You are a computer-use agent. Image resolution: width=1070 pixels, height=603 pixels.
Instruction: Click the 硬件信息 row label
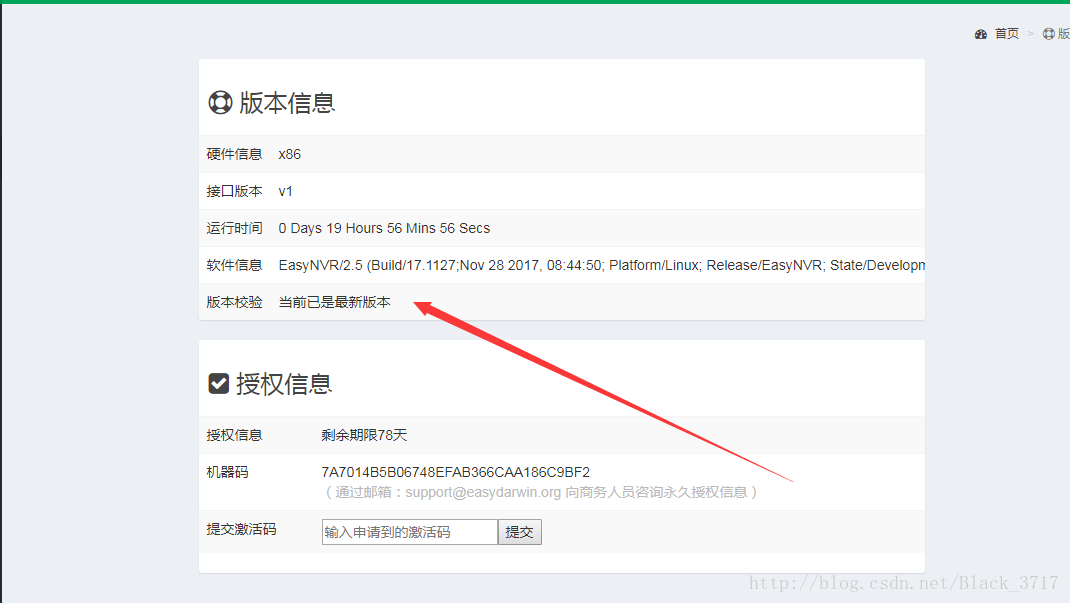[x=235, y=154]
